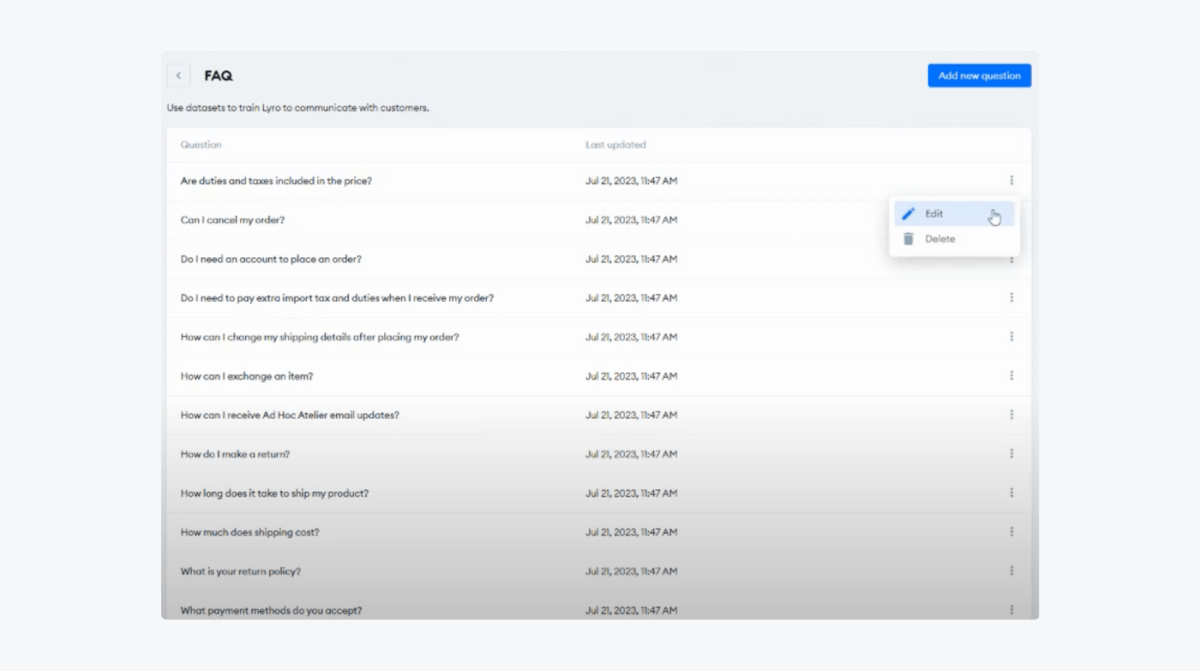Screen dimensions: 1200x671
Task: Open the kebab menu for 'Are duties and taxes included'
Action: click(x=1011, y=180)
